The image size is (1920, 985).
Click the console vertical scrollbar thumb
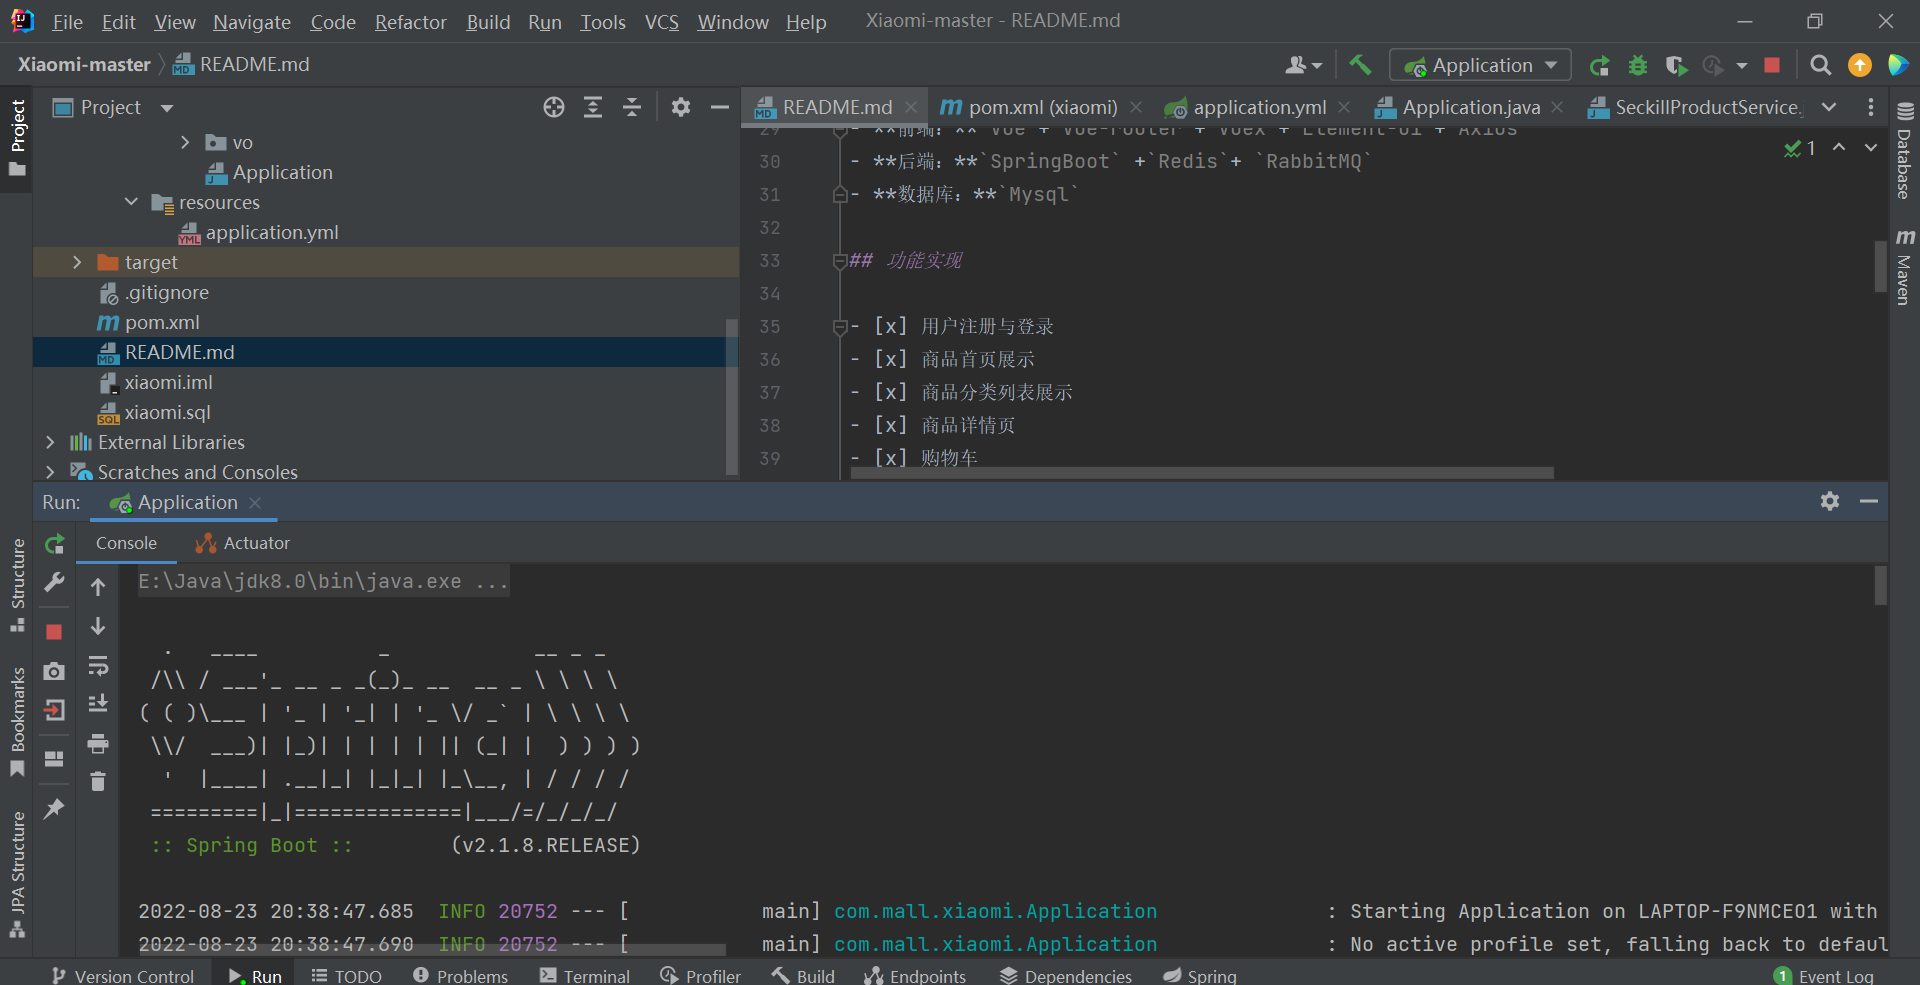click(1880, 585)
